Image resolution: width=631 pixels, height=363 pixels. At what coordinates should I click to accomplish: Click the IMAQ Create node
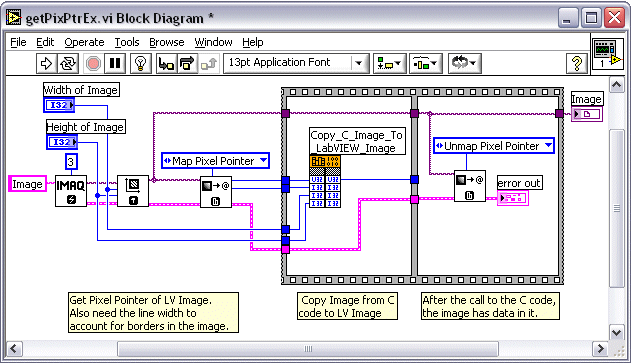(x=71, y=191)
